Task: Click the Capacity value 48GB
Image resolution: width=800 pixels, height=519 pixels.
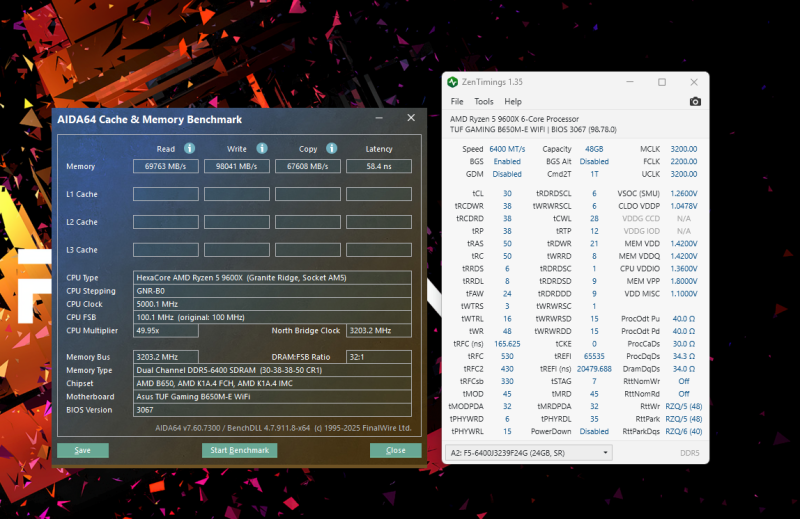Action: (x=594, y=149)
